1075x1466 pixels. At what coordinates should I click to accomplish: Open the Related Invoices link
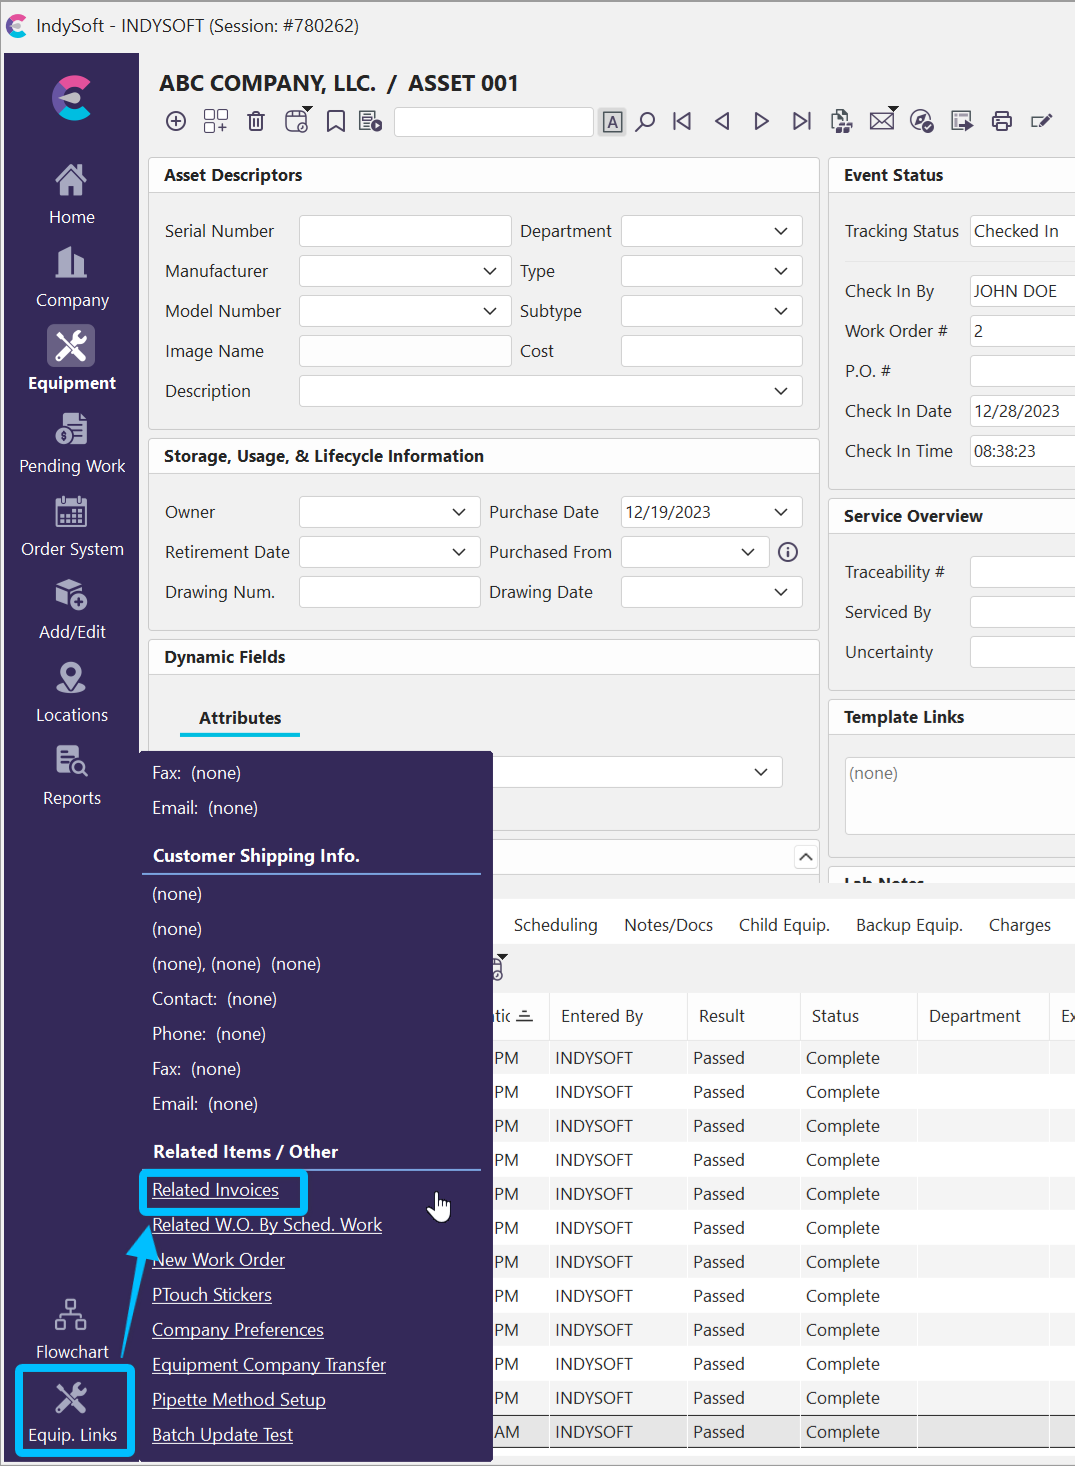(x=215, y=1190)
